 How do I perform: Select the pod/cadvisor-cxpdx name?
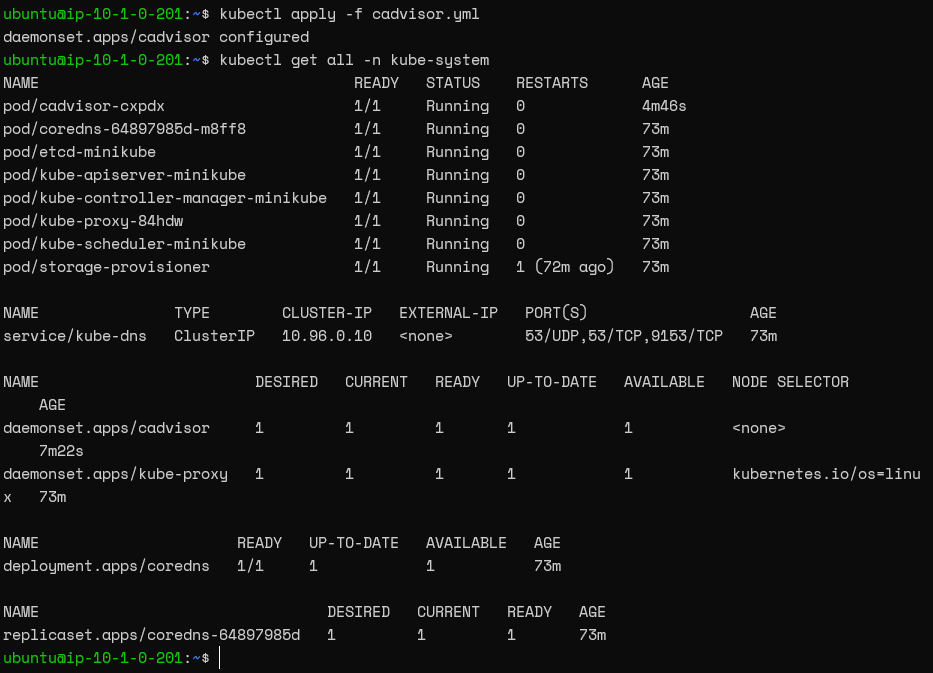(84, 106)
